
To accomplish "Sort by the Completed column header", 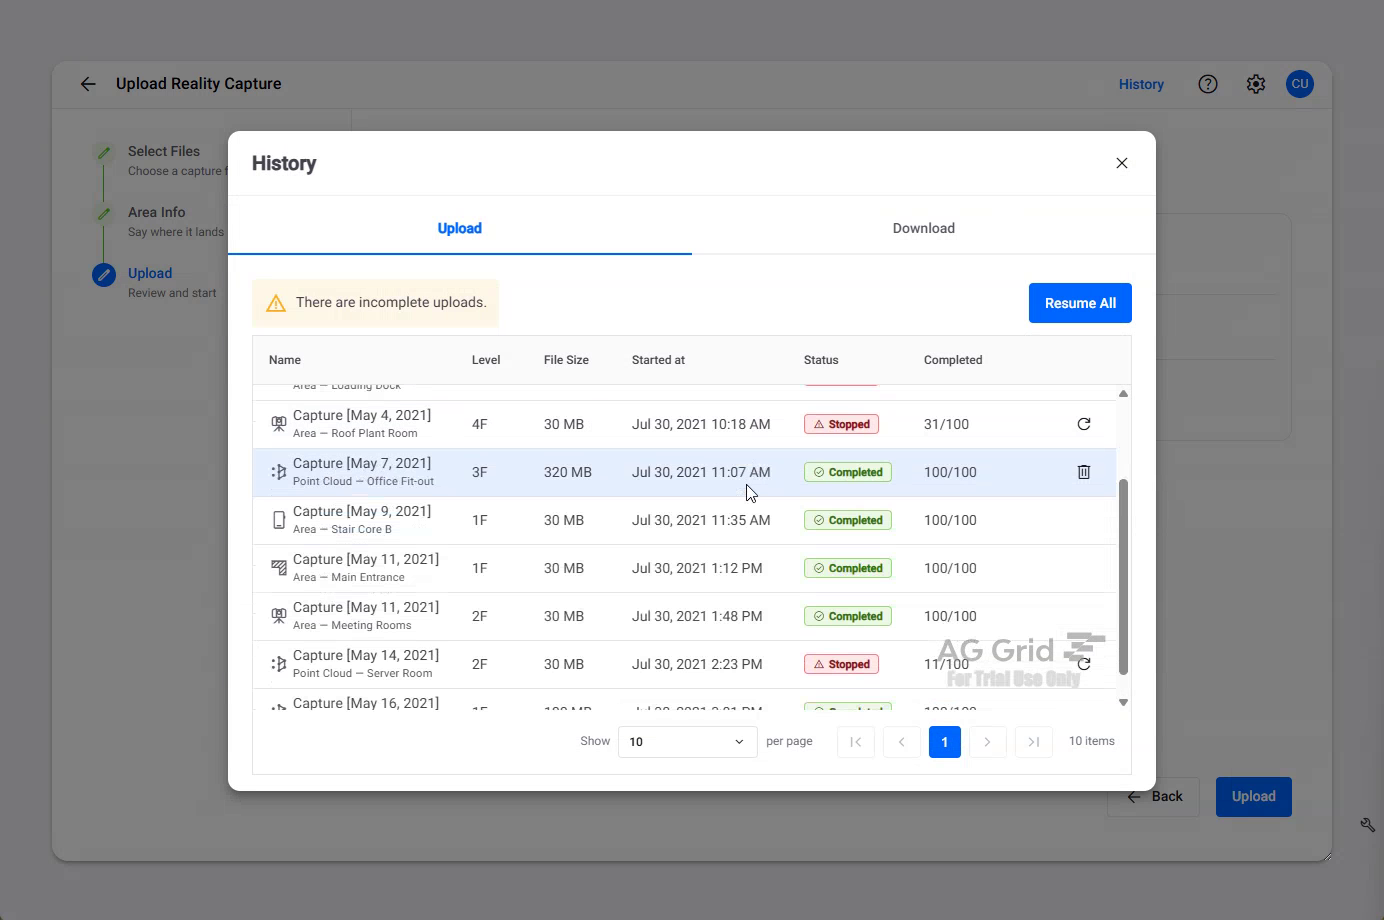I will (x=953, y=360).
